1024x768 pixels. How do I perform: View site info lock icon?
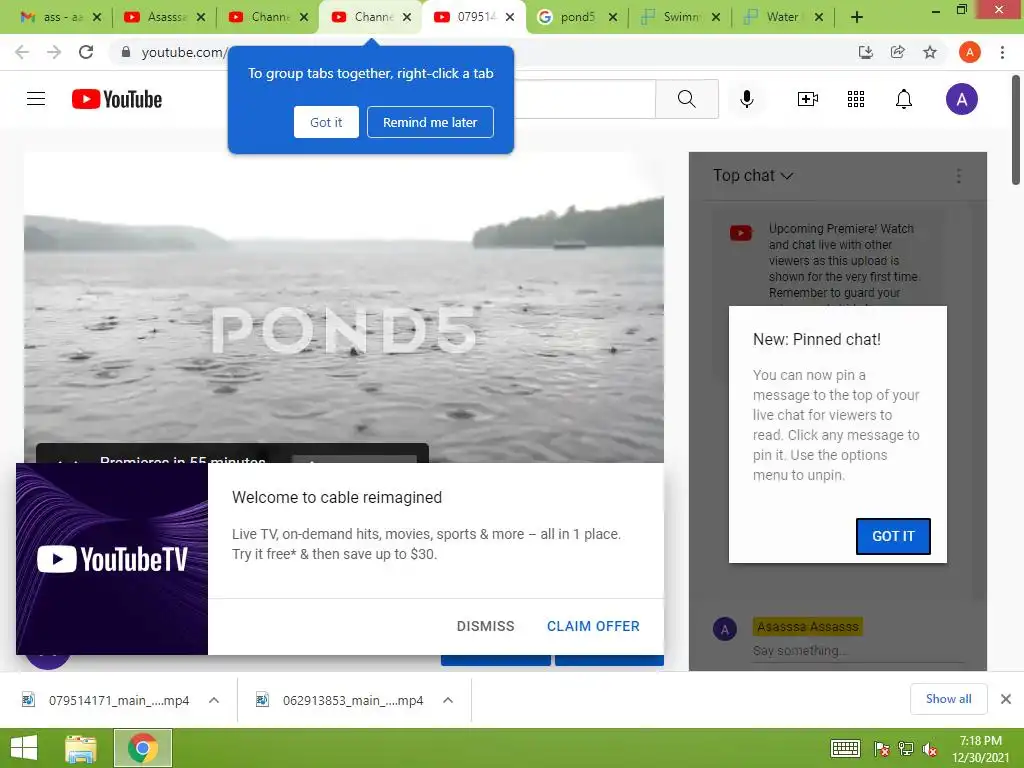(x=126, y=52)
